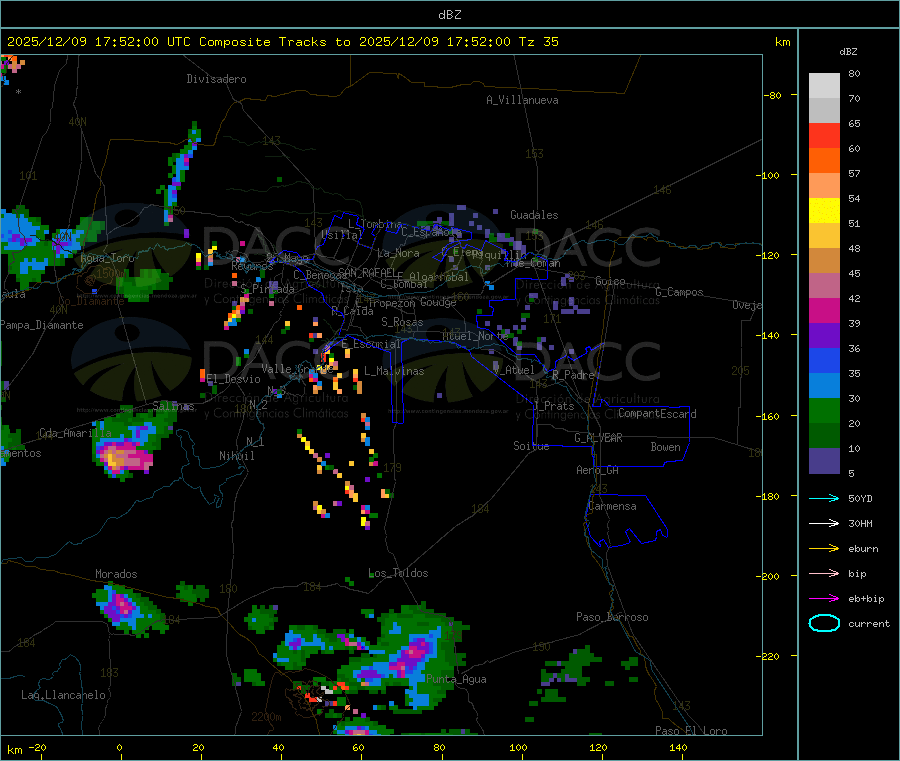Click the A_Villanueva place label
Image resolution: width=900 pixels, height=761 pixels.
(522, 100)
